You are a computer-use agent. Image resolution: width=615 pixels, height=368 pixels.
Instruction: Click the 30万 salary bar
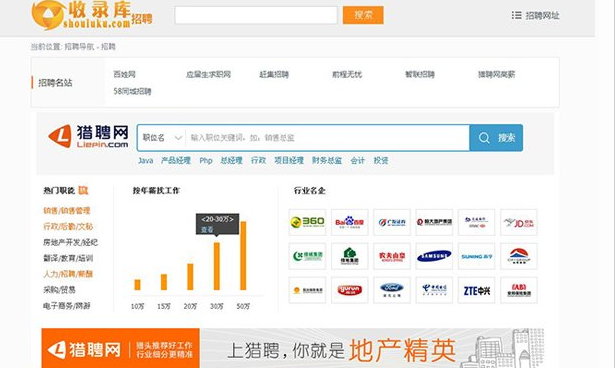(x=217, y=266)
